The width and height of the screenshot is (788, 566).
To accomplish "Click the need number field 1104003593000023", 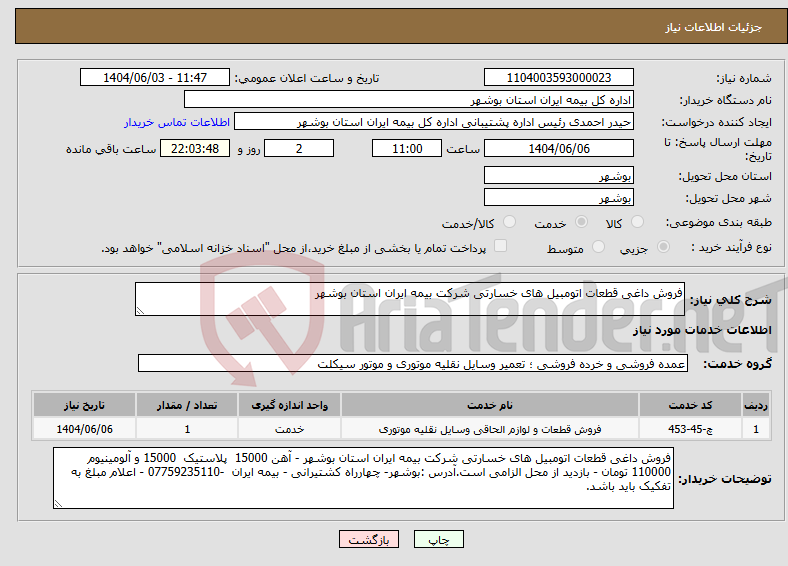I will click(x=558, y=77).
